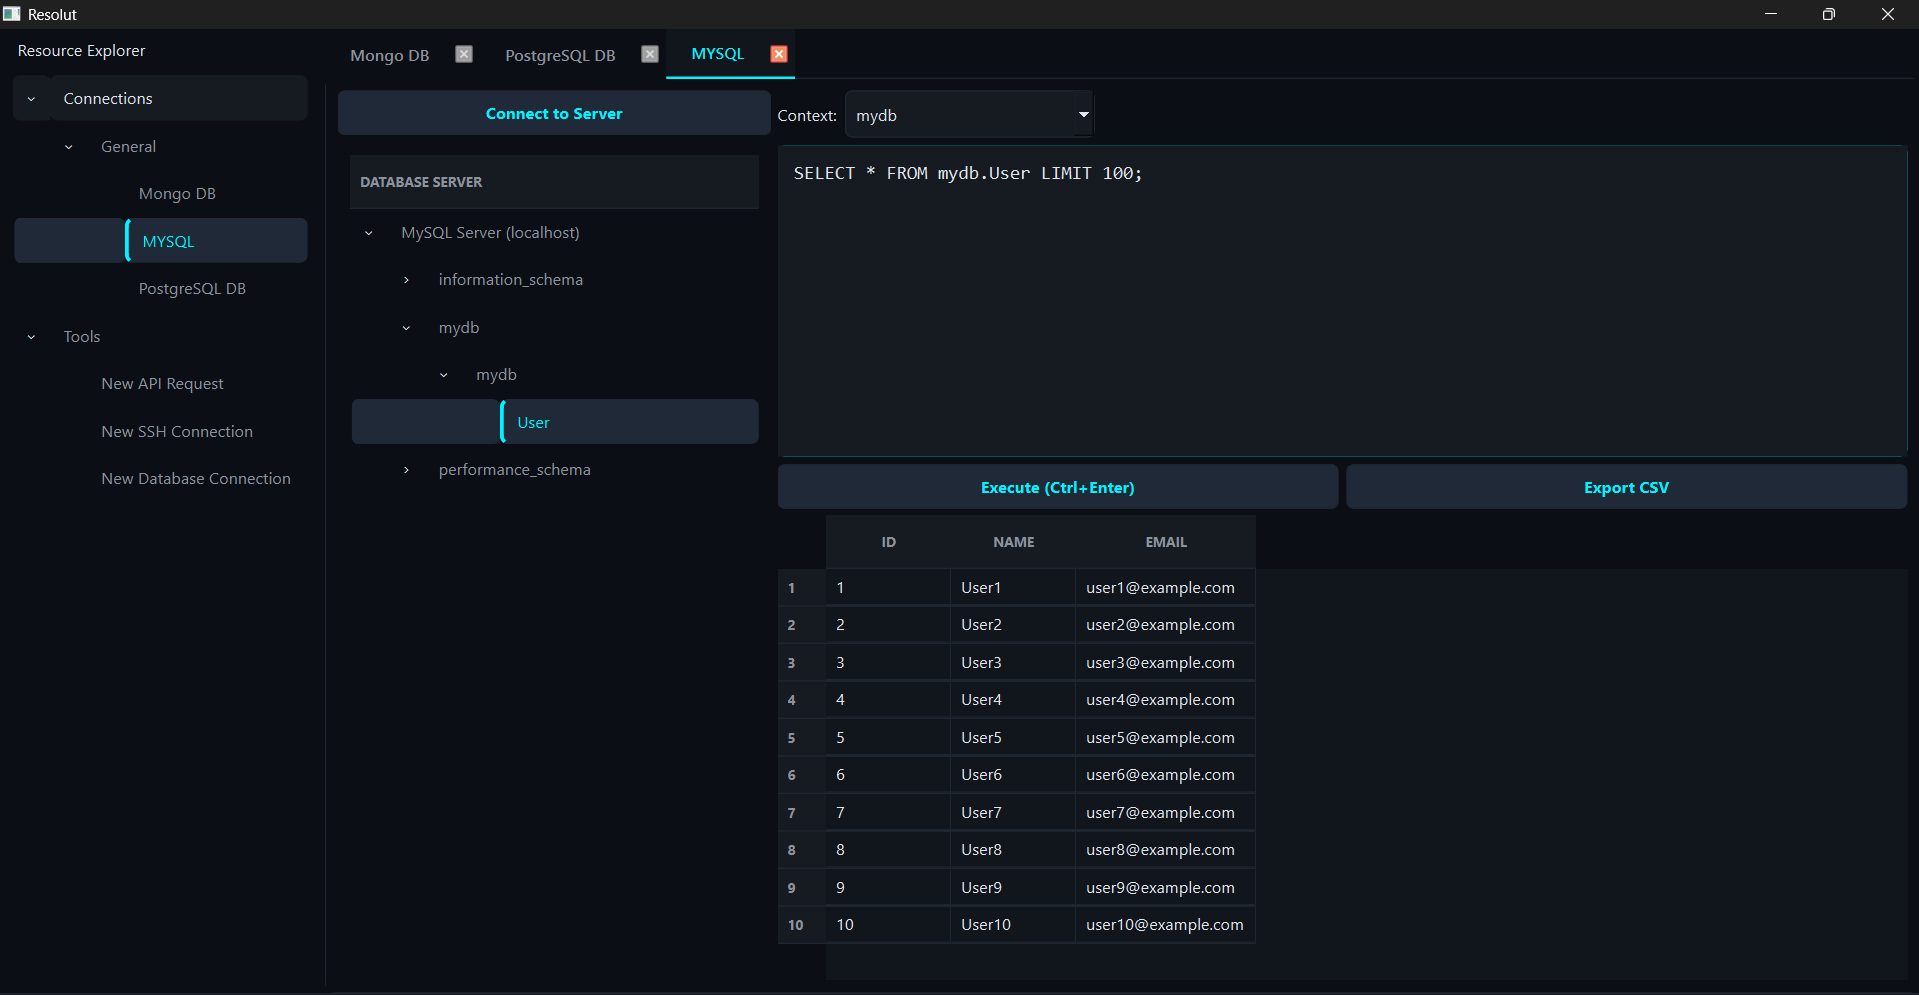Viewport: 1919px width, 995px height.
Task: Switch to the PostgreSQL DB tab
Action: click(560, 55)
